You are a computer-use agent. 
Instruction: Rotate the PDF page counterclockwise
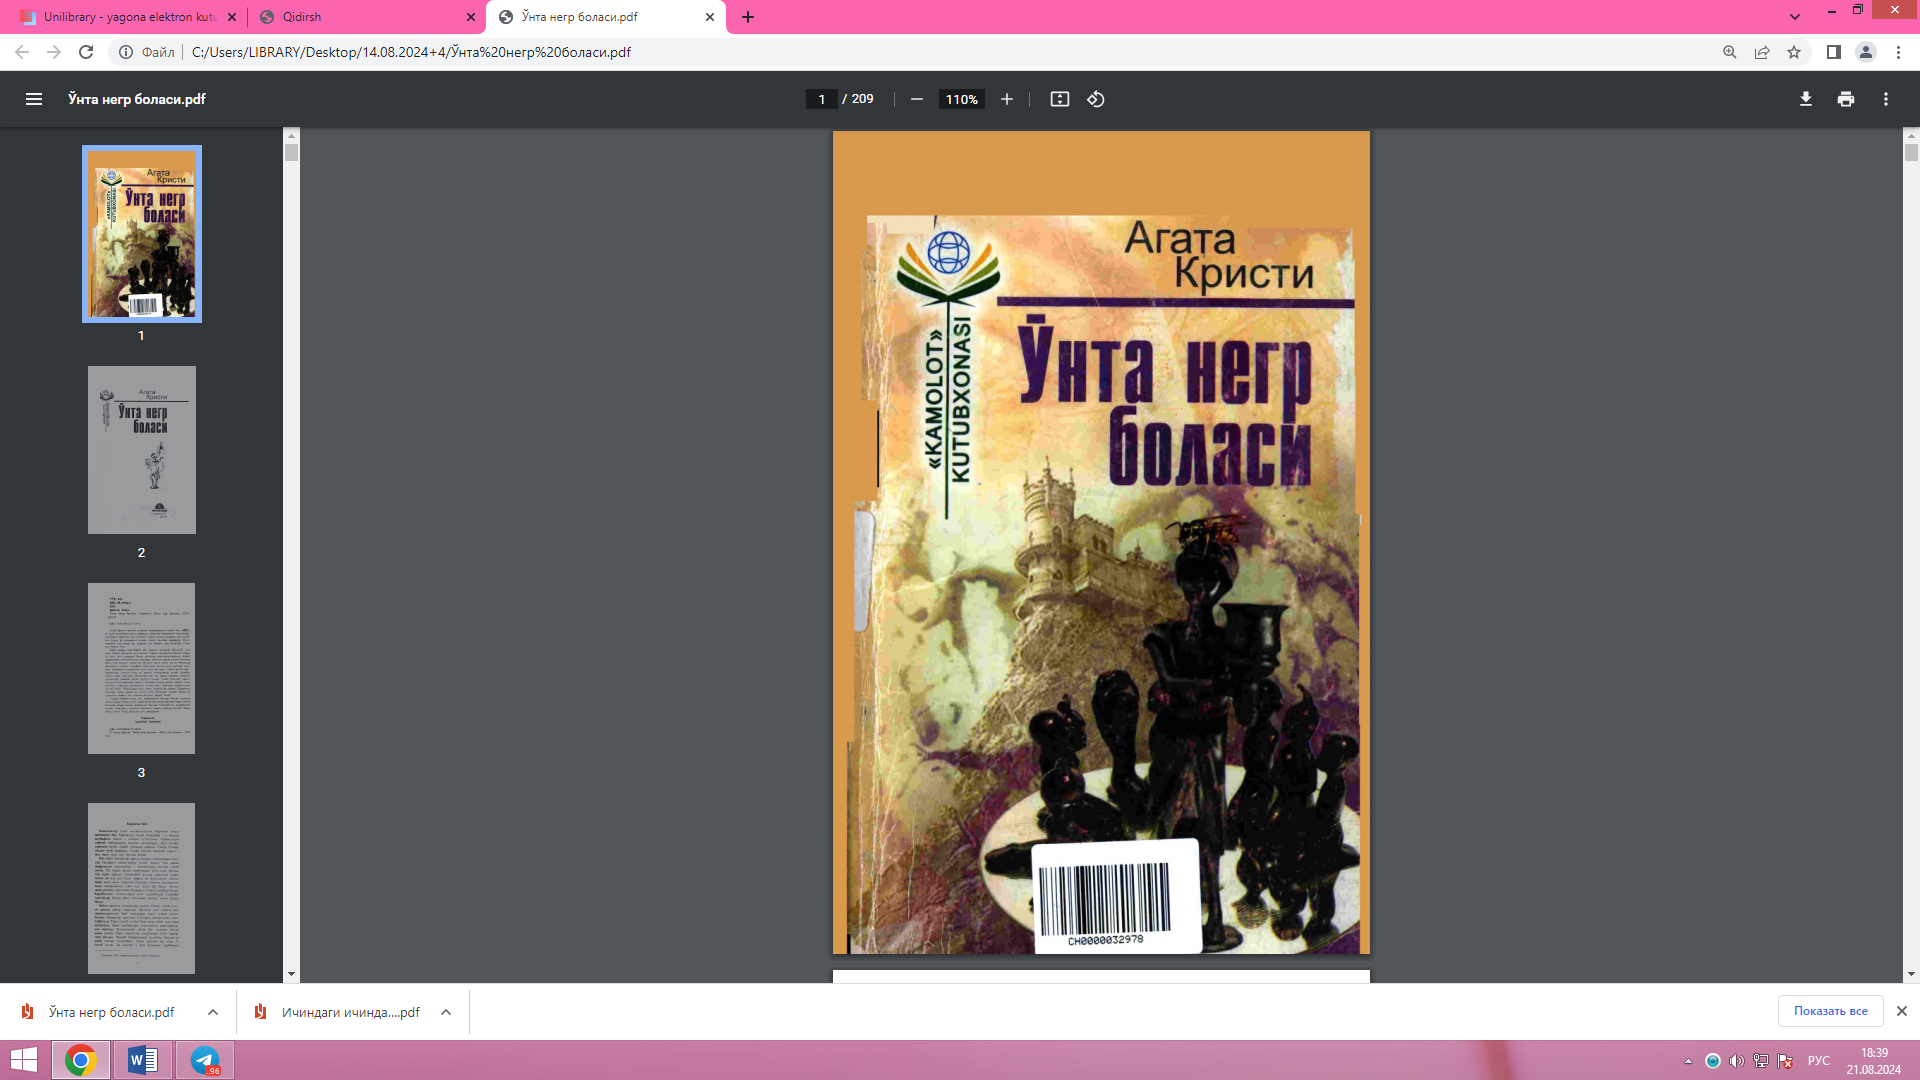point(1093,99)
